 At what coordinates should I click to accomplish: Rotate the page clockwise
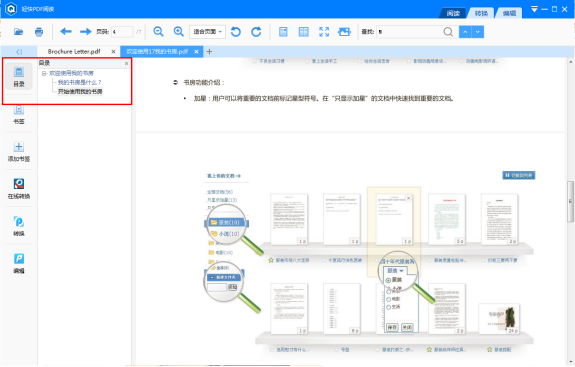(256, 32)
